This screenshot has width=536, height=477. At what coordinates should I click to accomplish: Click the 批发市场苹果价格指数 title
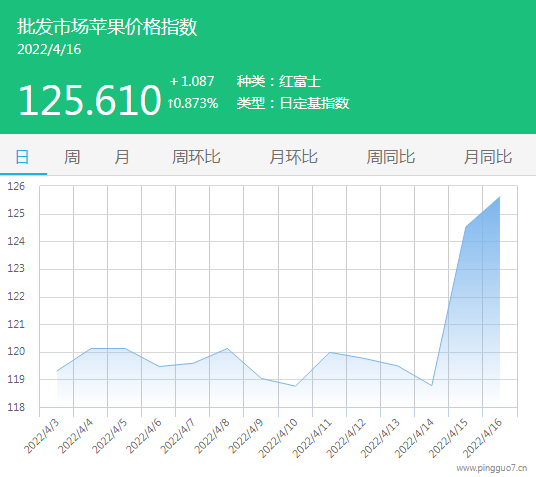pyautogui.click(x=107, y=27)
